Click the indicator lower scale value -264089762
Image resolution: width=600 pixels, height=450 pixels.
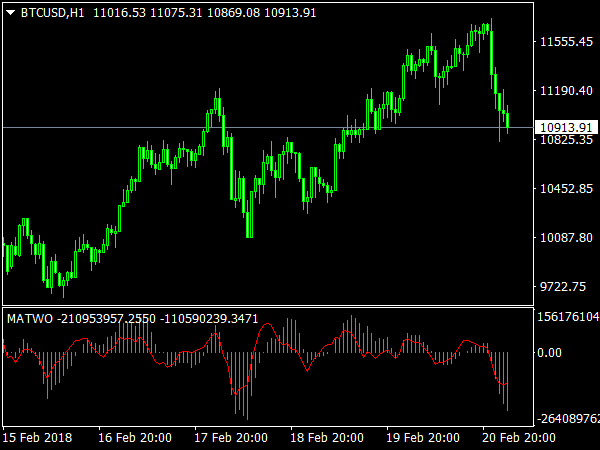click(x=568, y=419)
